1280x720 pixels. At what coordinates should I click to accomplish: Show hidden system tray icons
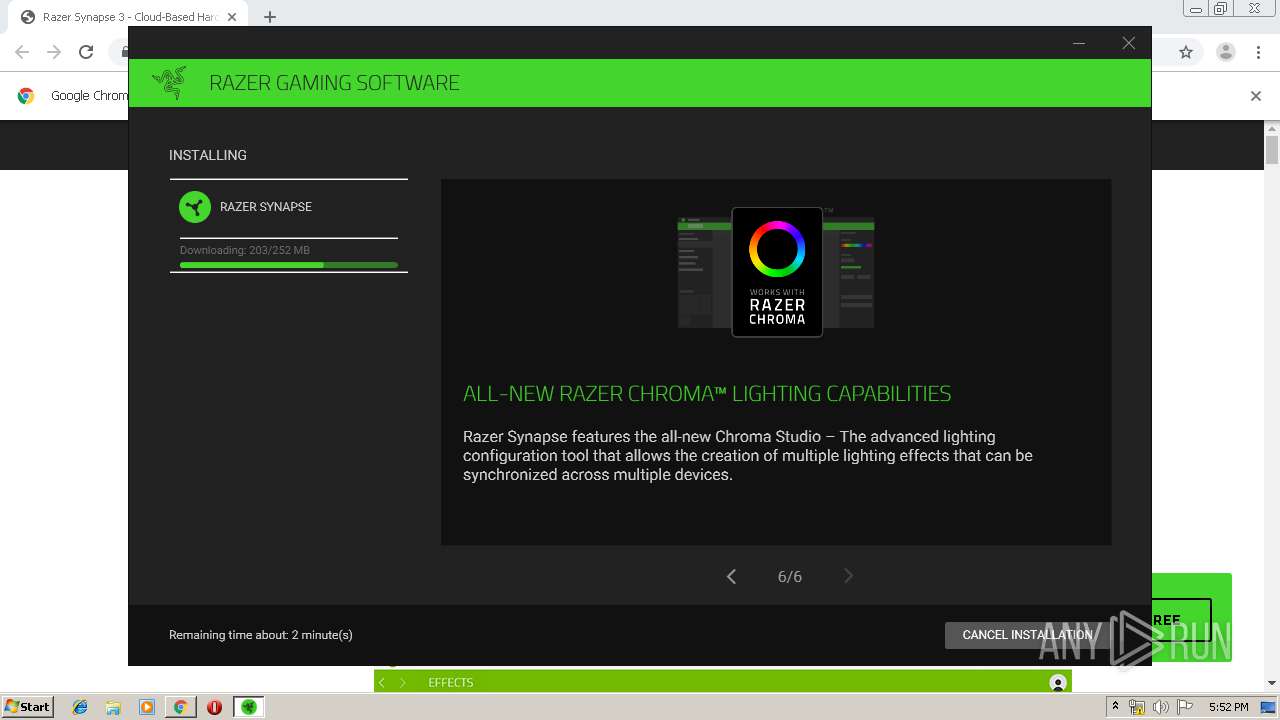pyautogui.click(x=1115, y=707)
